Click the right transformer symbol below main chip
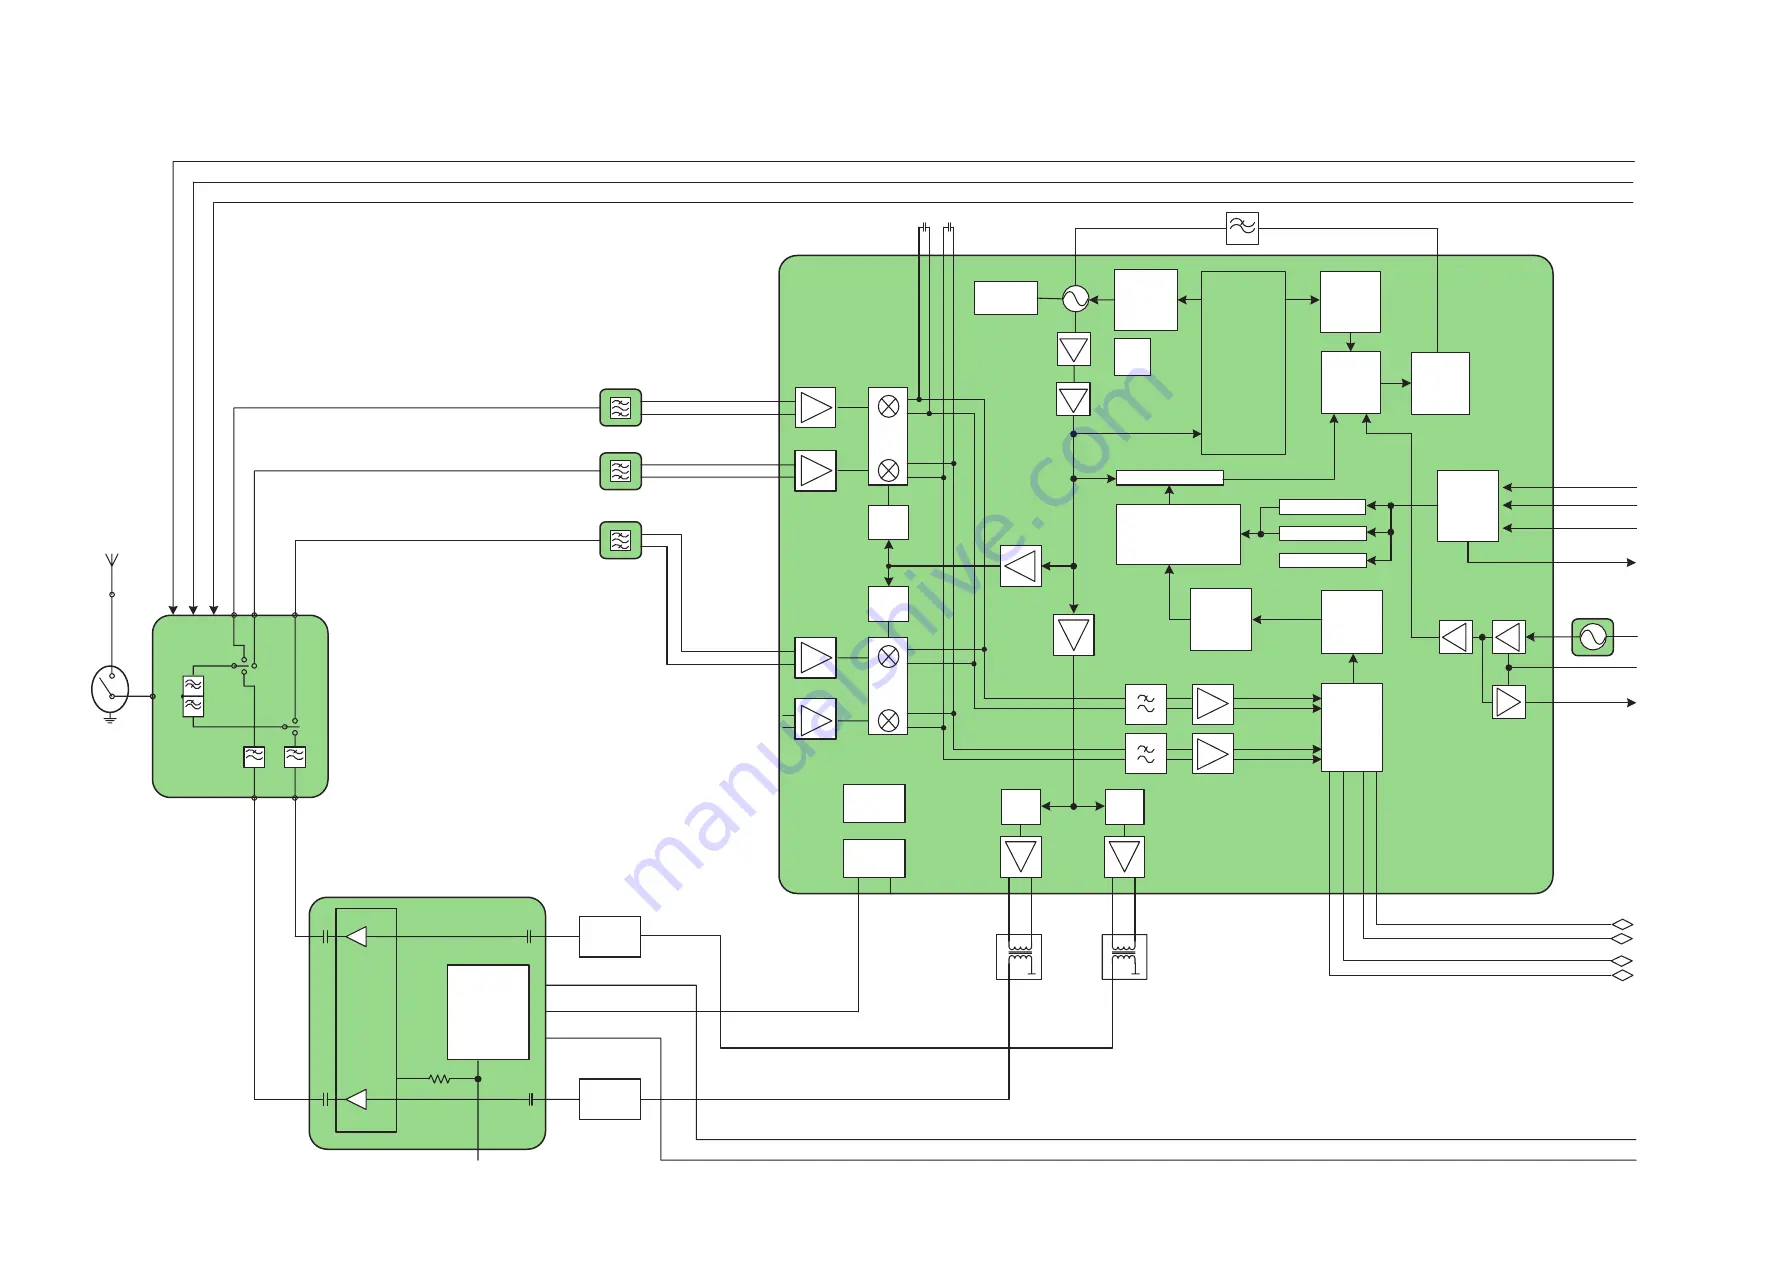The image size is (1787, 1263). (x=1124, y=957)
